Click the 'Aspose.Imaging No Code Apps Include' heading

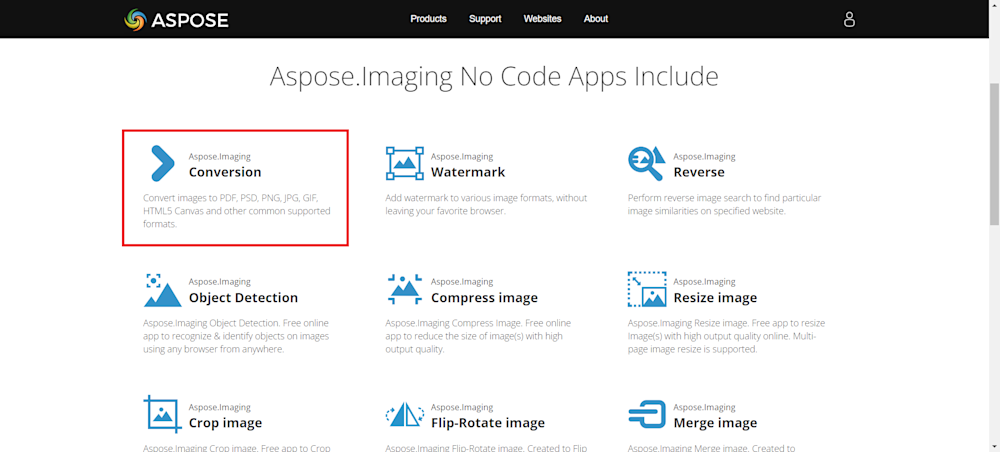tap(494, 77)
